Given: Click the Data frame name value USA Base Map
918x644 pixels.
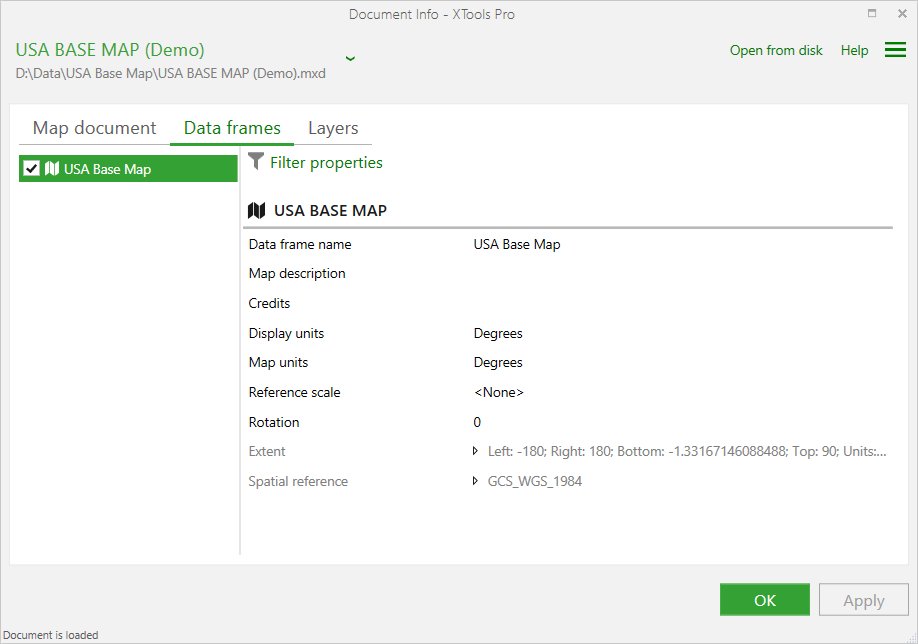Looking at the screenshot, I should [x=517, y=244].
